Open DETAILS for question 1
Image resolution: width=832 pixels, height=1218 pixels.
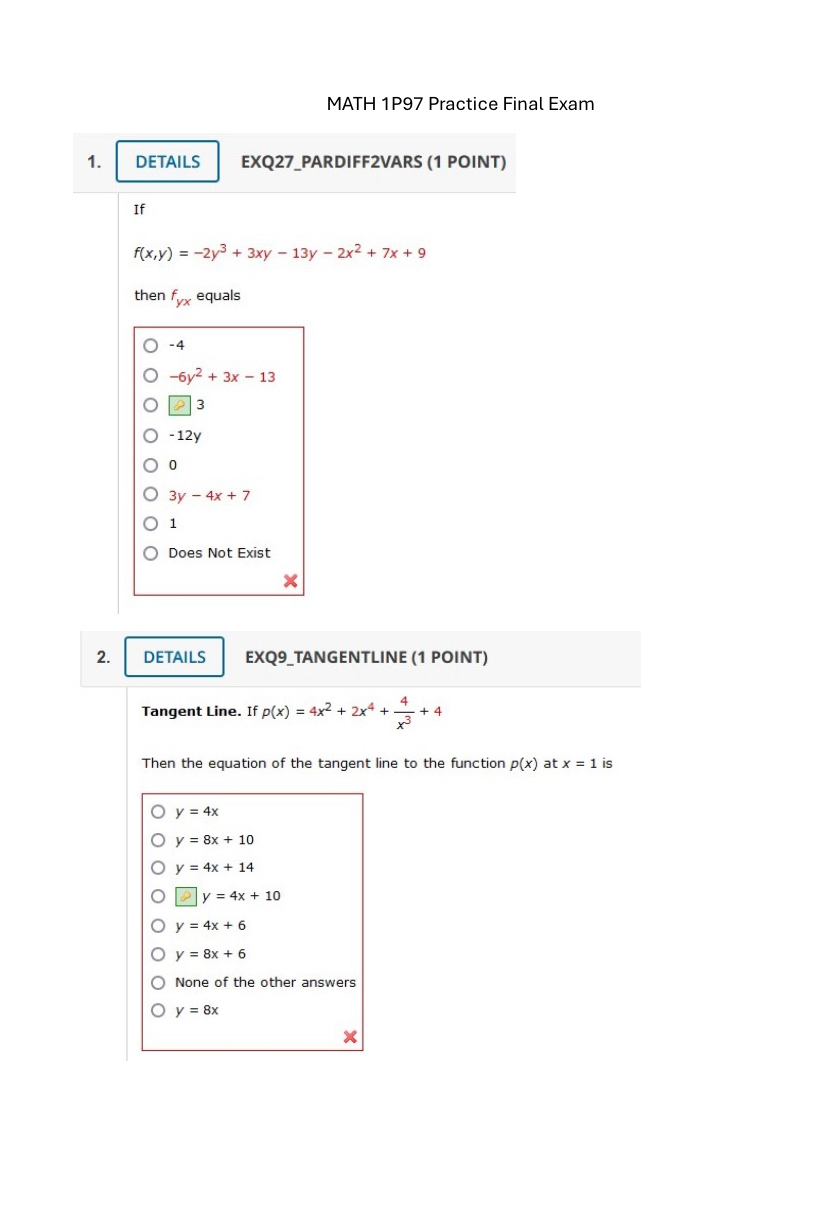point(167,161)
